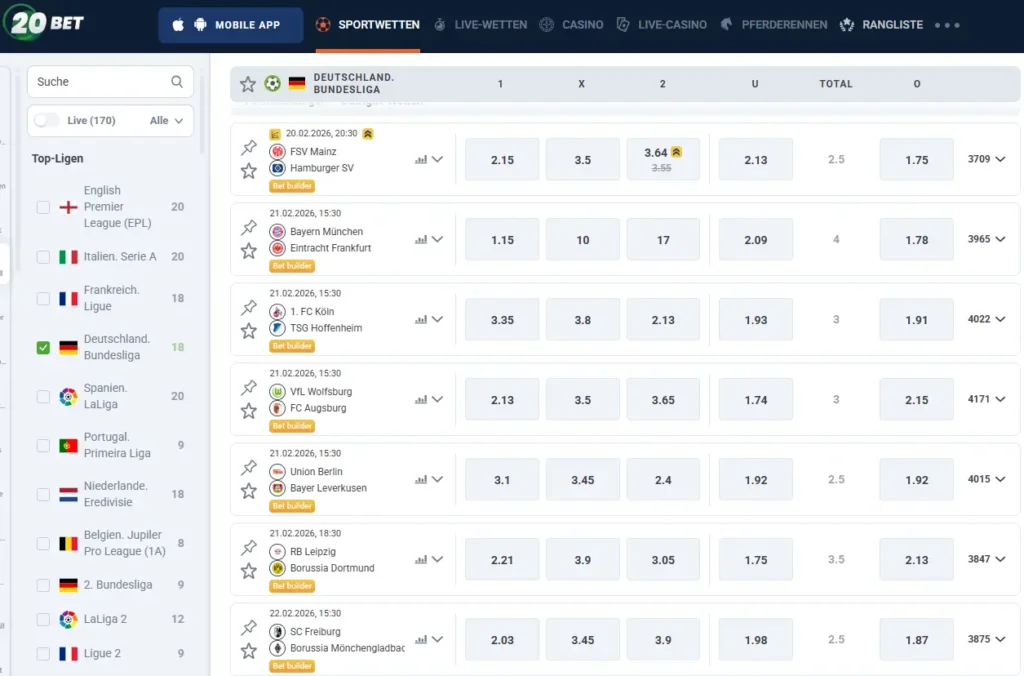Check the Spanien. LaLiga checkbox
1024x676 pixels.
43,396
